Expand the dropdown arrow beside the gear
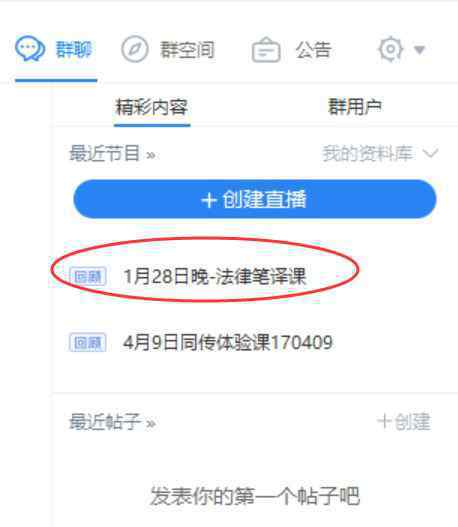 coord(420,50)
